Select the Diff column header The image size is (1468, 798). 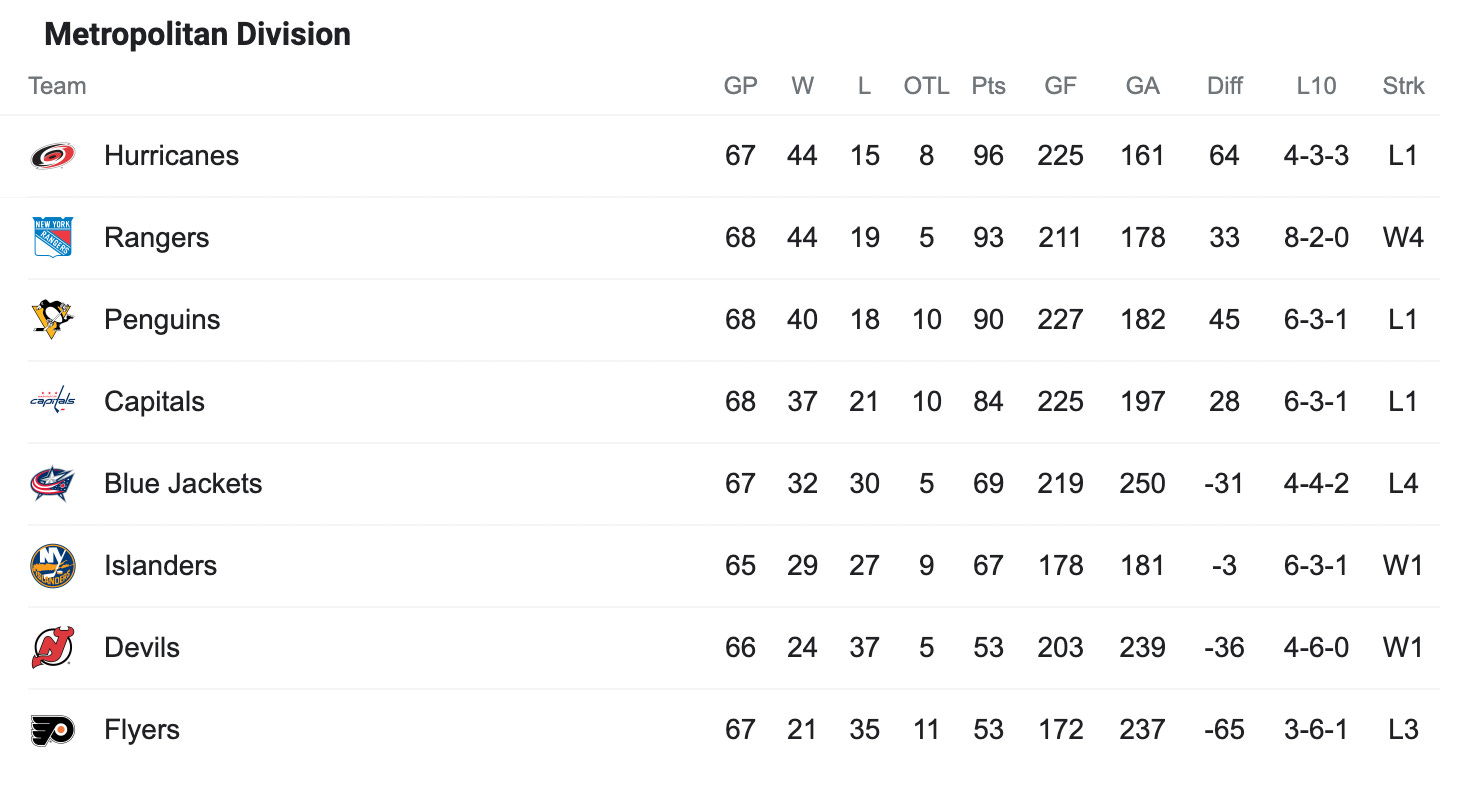1224,86
